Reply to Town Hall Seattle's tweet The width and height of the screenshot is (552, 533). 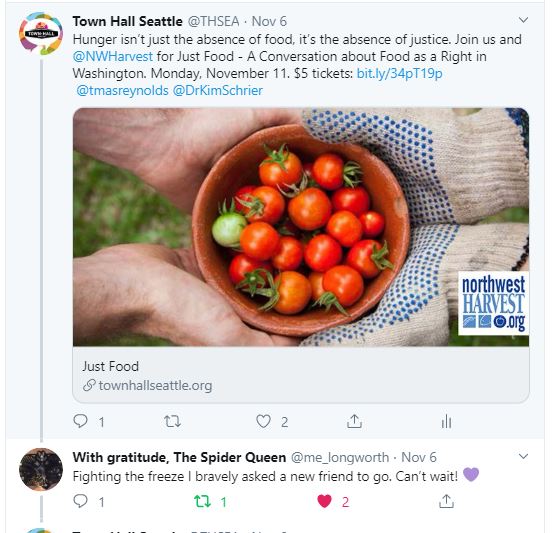80,421
